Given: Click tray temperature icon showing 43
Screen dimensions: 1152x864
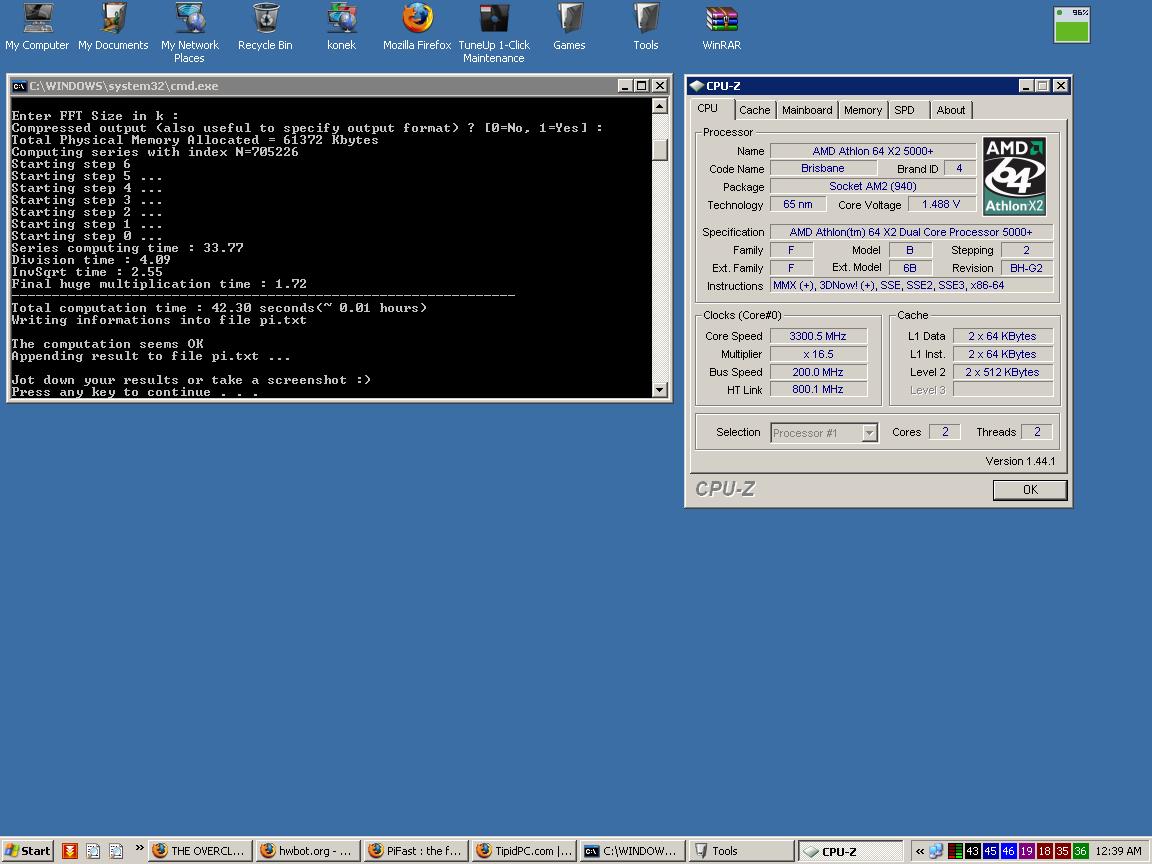Looking at the screenshot, I should pos(973,851).
